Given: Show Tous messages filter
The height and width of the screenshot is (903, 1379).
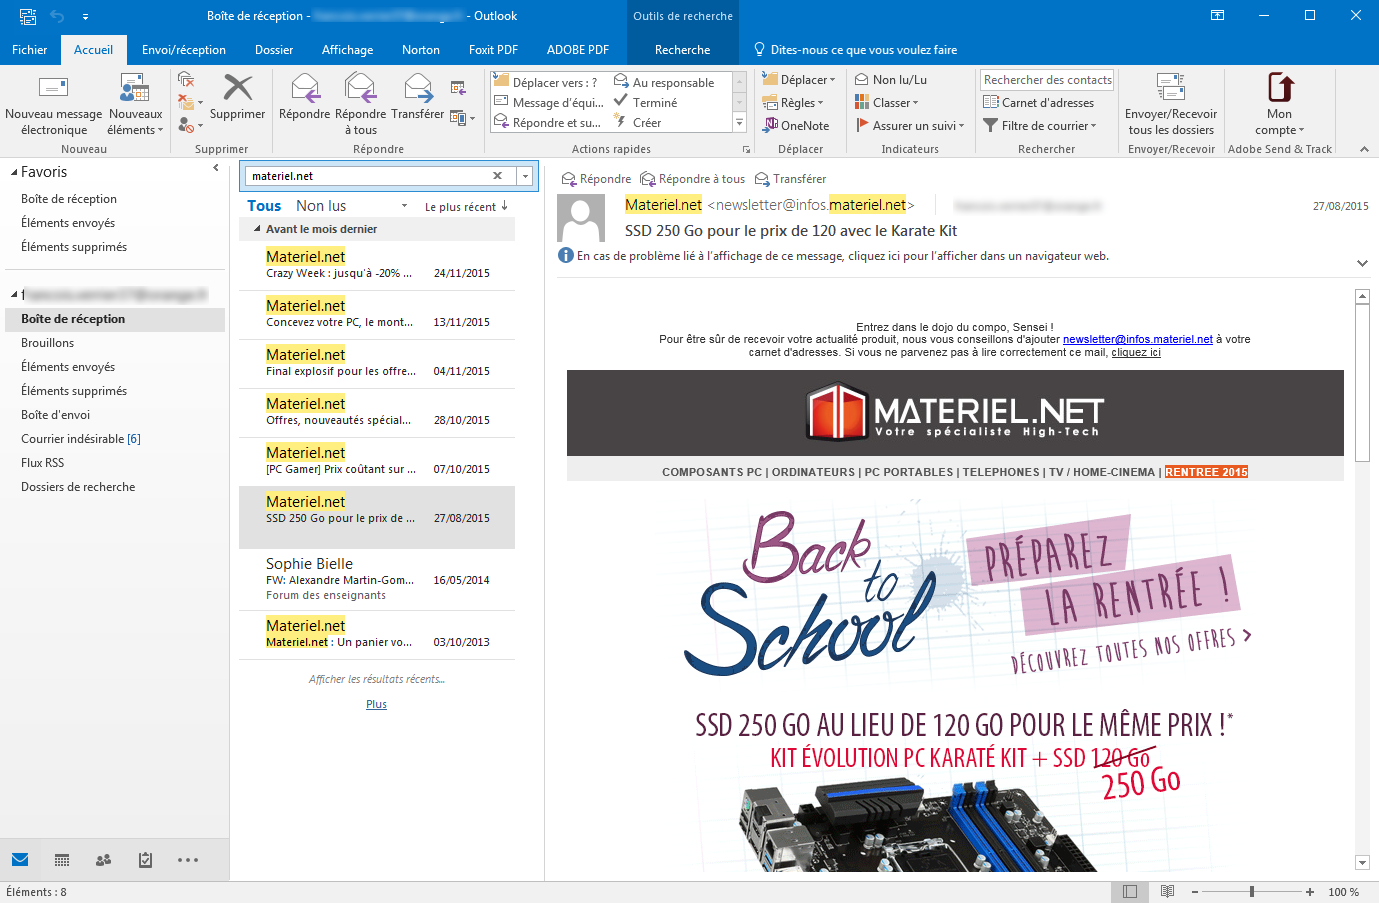Looking at the screenshot, I should pyautogui.click(x=264, y=206).
